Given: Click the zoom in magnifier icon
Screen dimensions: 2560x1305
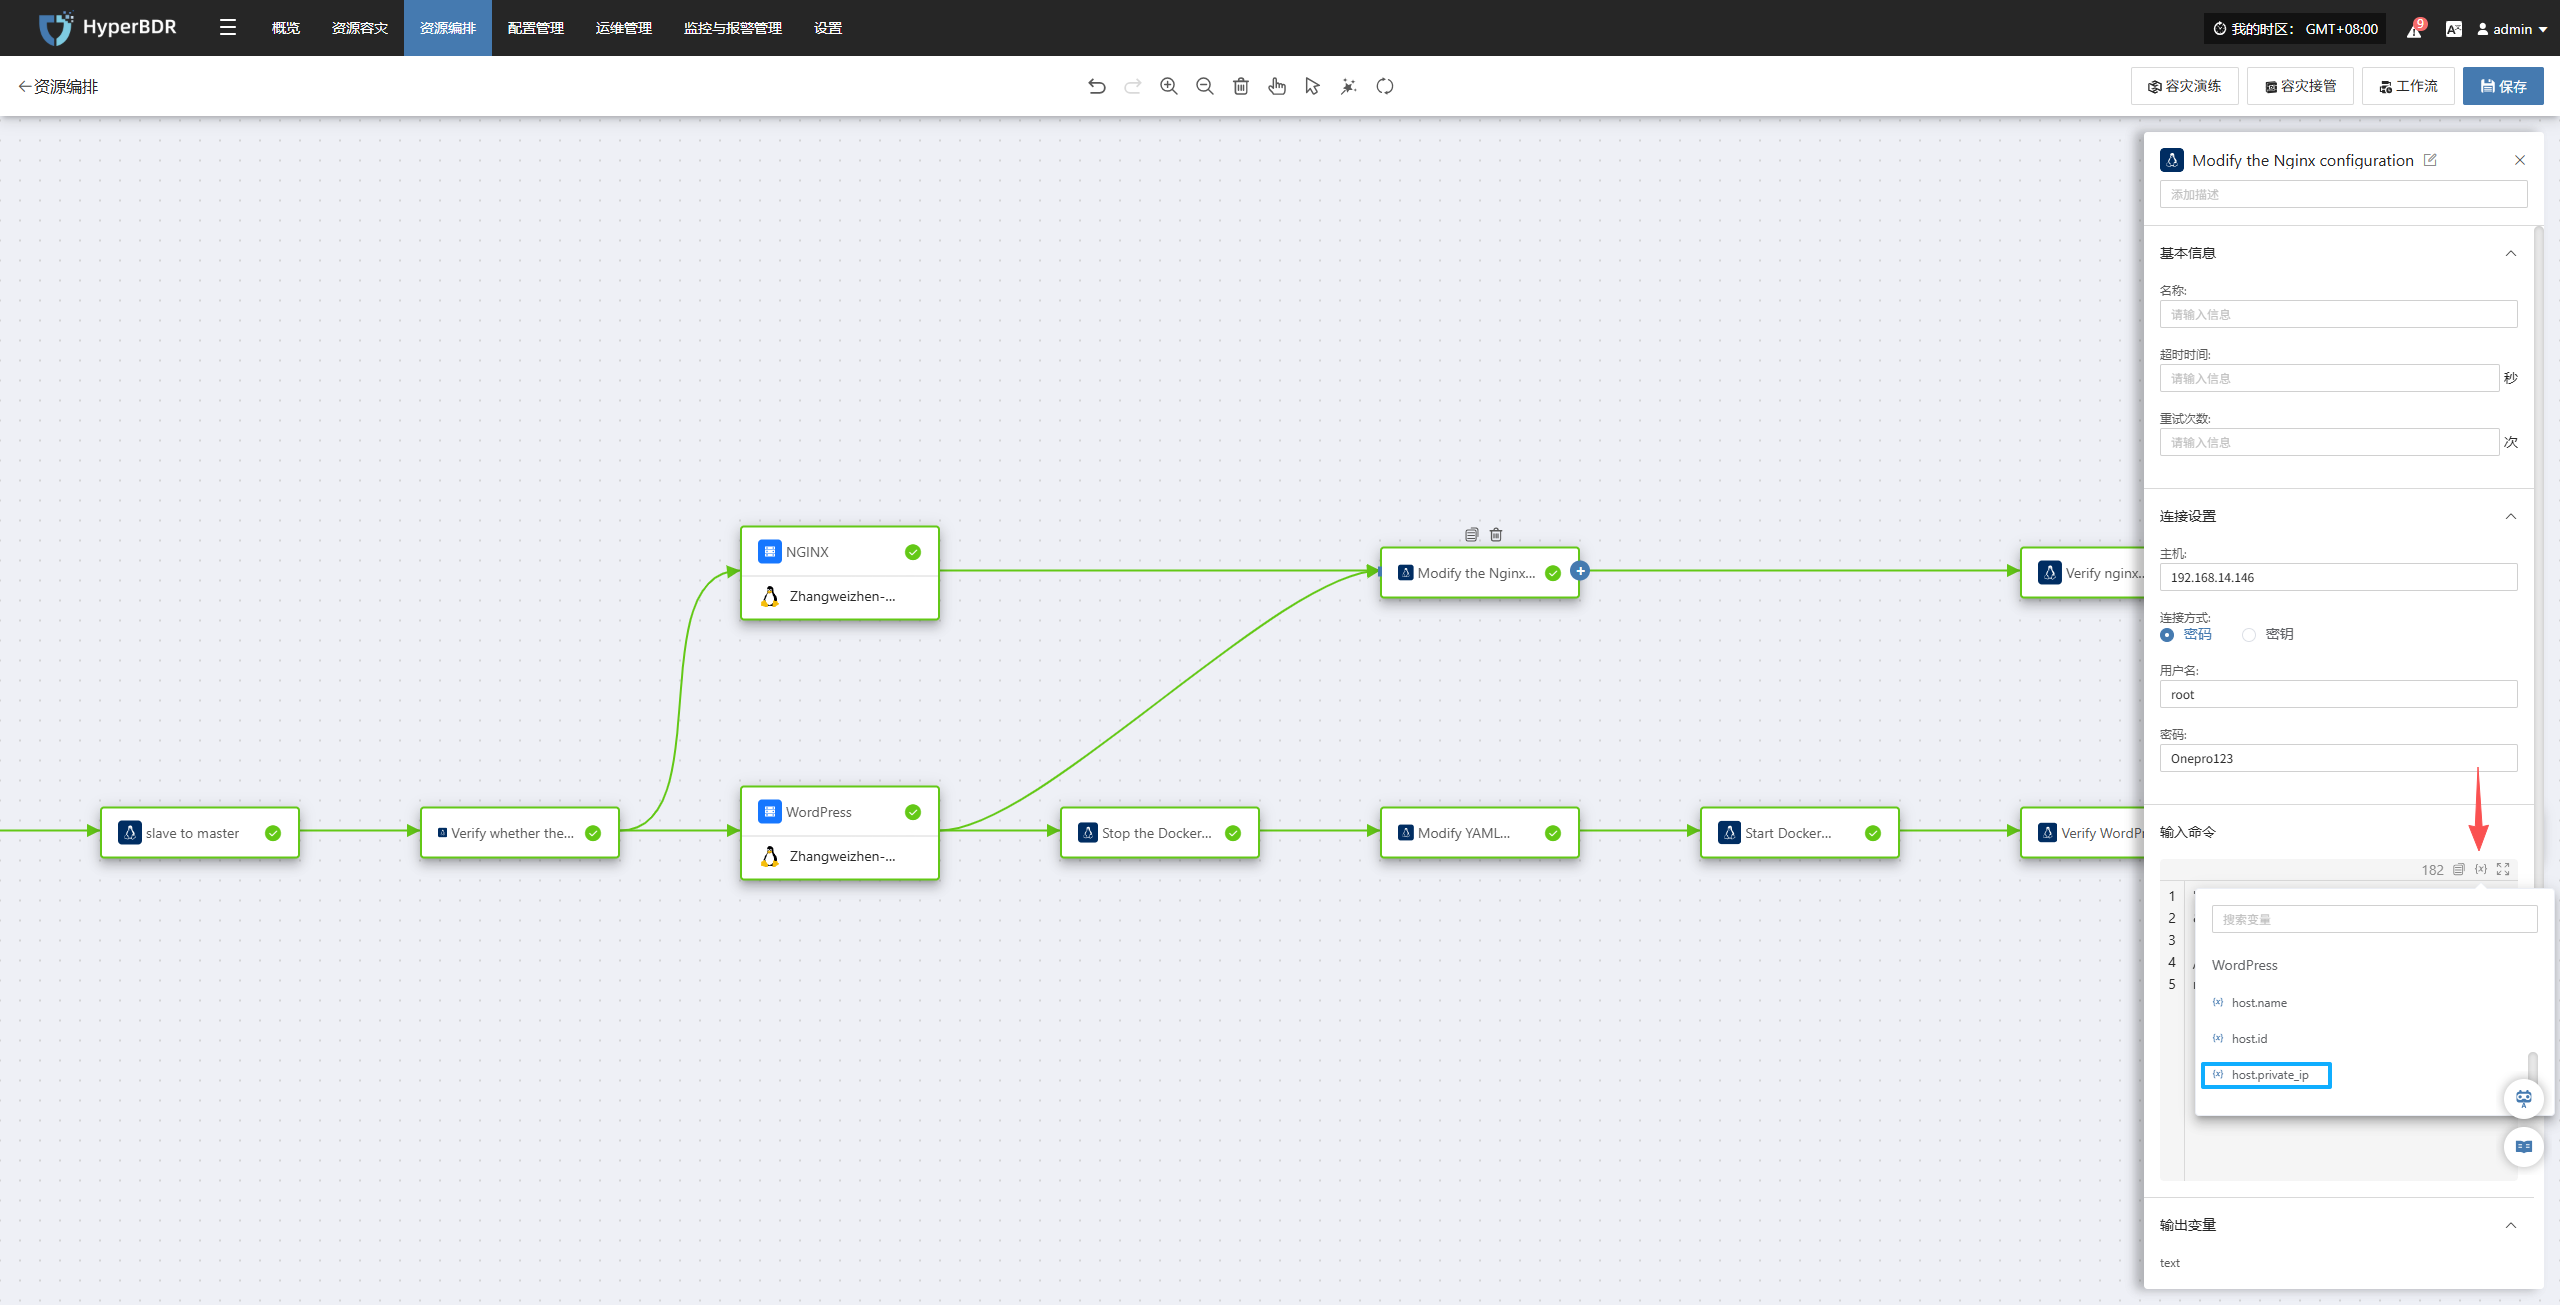Looking at the screenshot, I should 1168,86.
